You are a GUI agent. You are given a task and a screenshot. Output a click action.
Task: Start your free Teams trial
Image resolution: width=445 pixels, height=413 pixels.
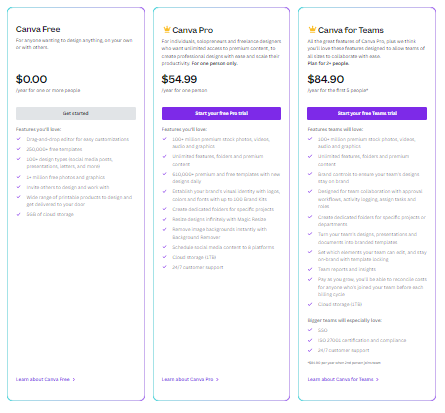(x=367, y=113)
